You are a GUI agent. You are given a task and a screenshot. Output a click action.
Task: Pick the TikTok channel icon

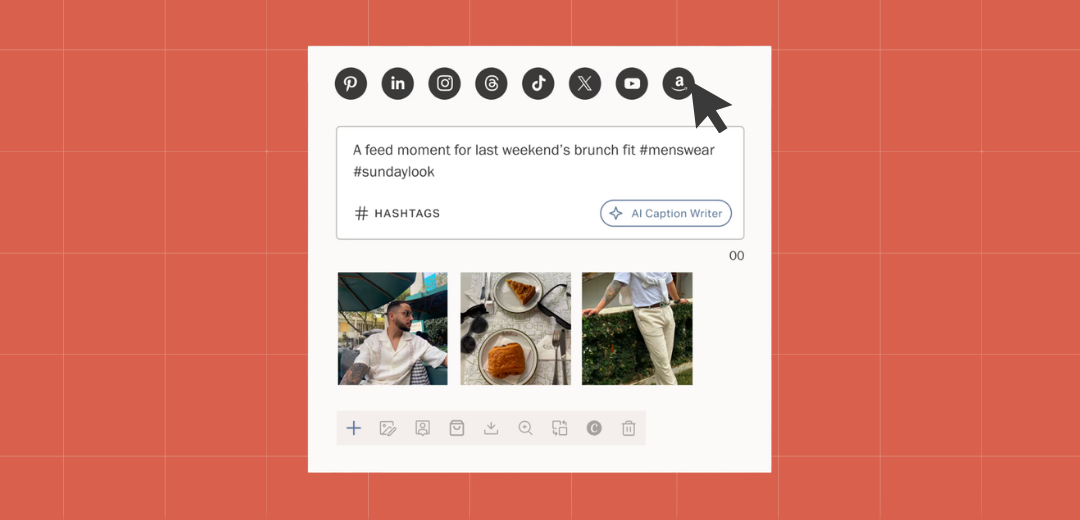[538, 83]
